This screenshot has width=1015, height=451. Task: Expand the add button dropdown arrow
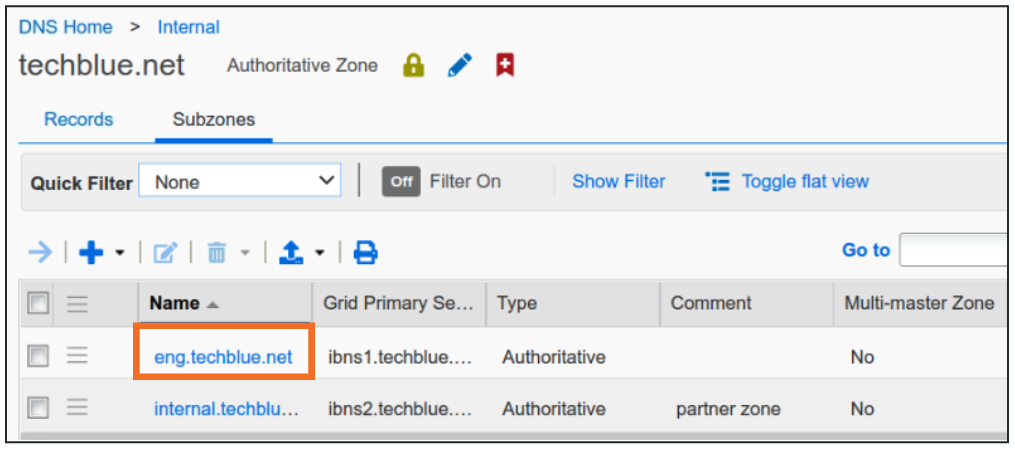pyautogui.click(x=119, y=254)
